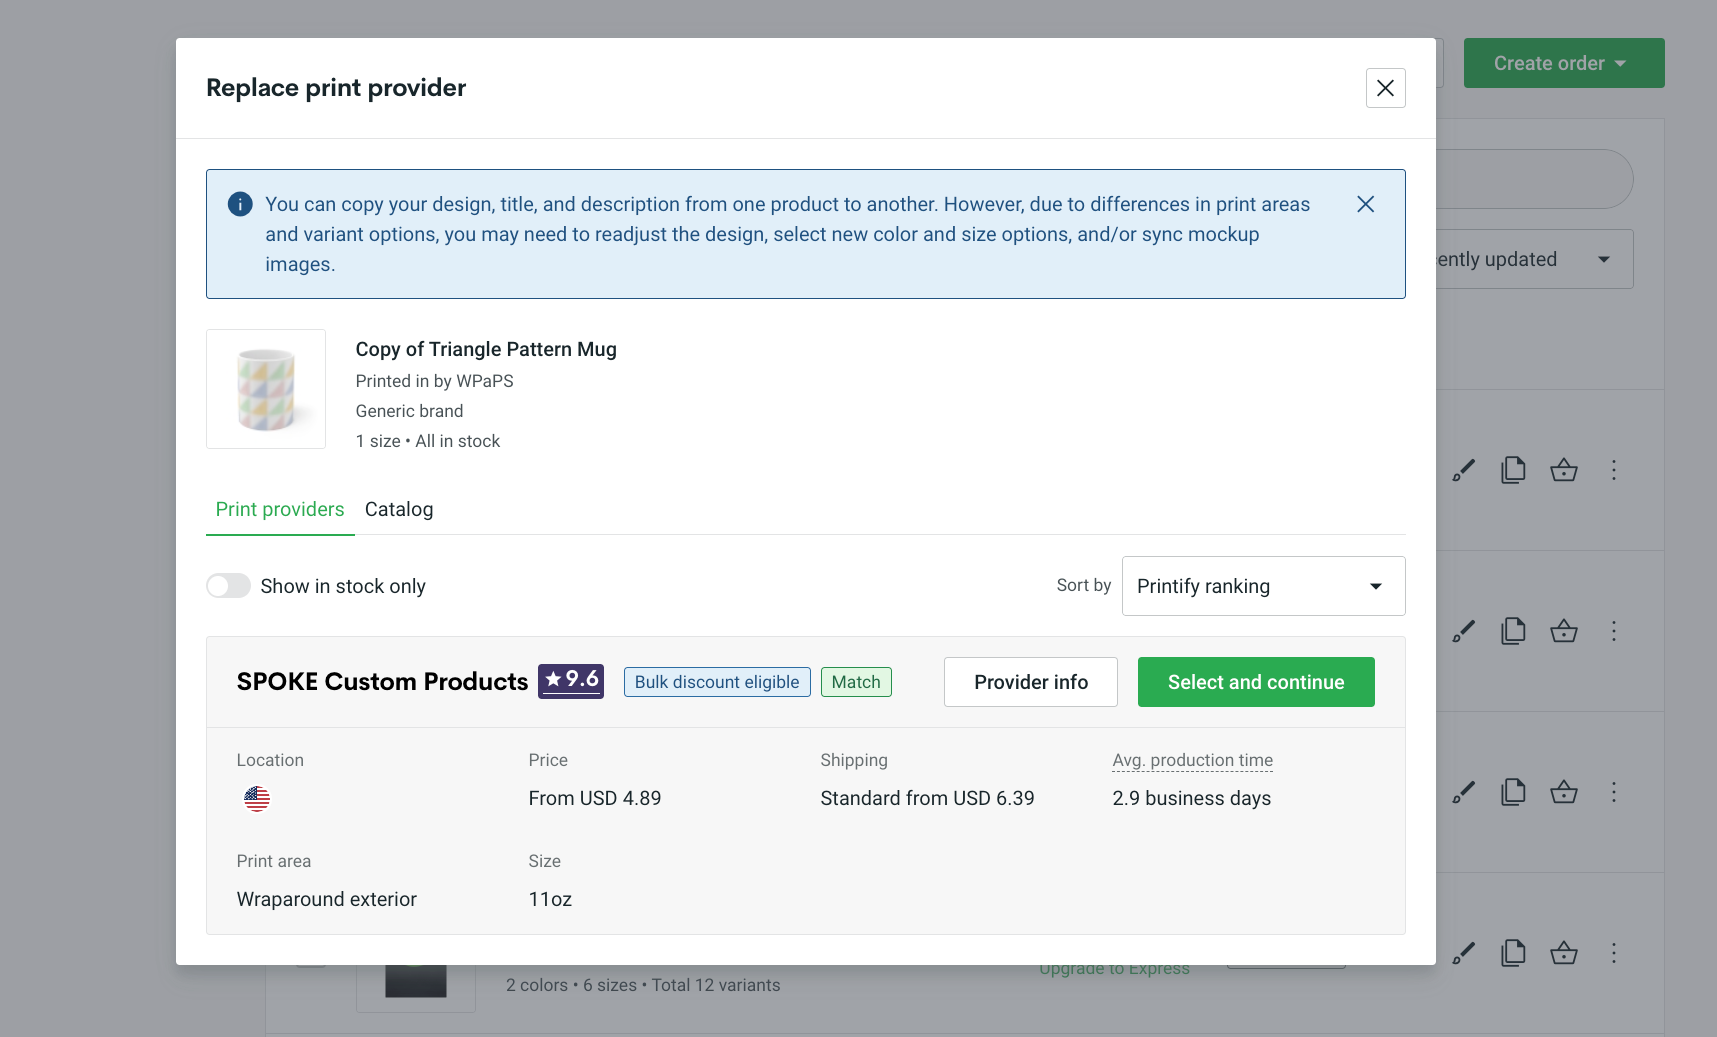Open Provider info for SPOKE Custom Products
The image size is (1717, 1037).
pos(1030,682)
